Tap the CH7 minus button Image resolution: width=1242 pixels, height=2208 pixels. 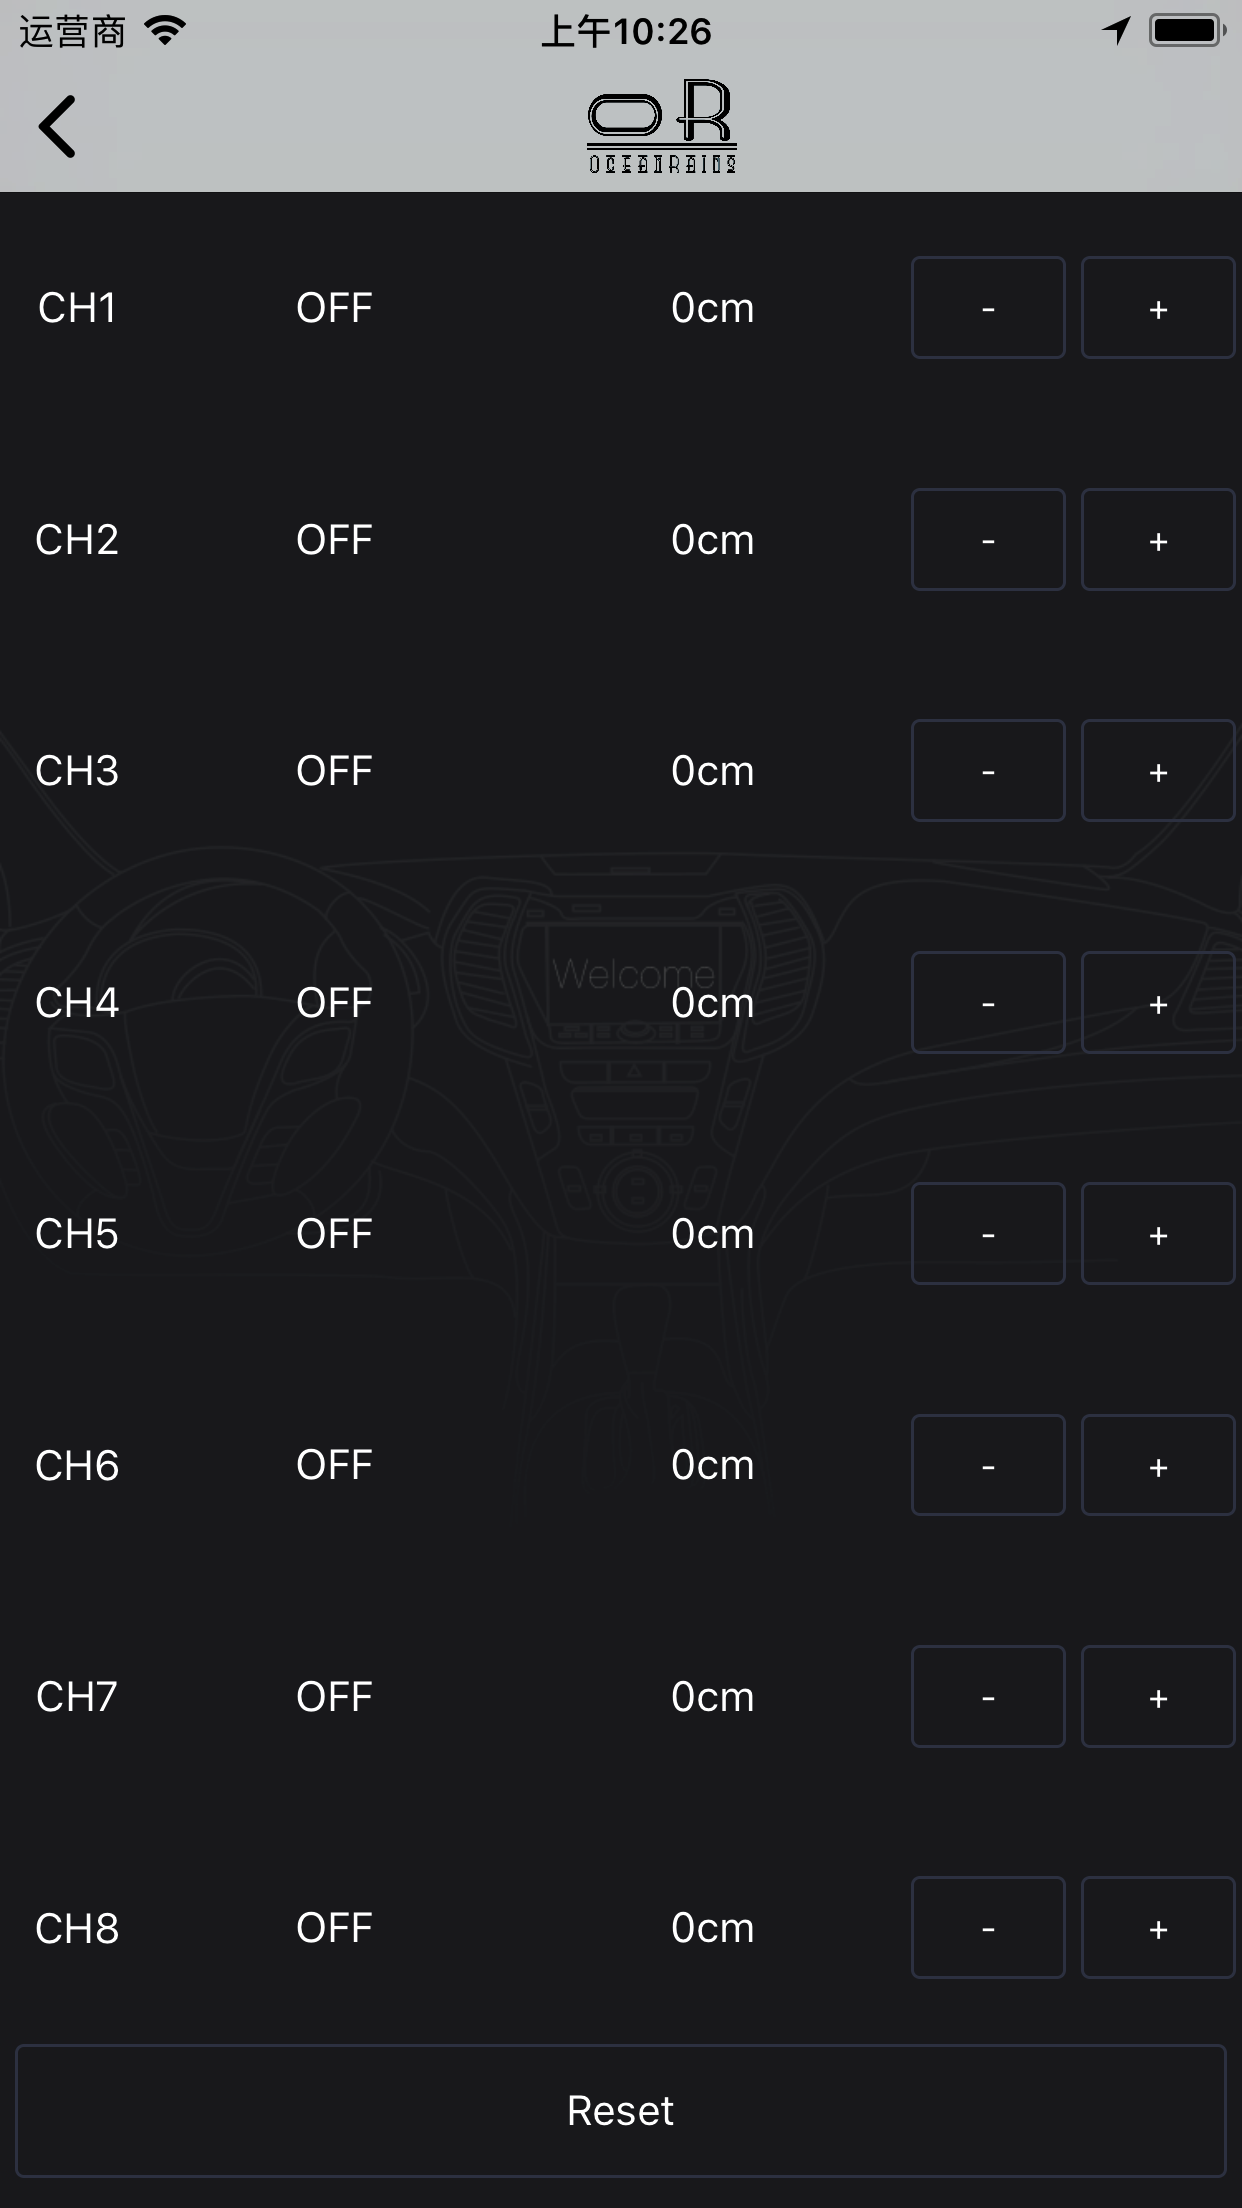click(x=988, y=1697)
